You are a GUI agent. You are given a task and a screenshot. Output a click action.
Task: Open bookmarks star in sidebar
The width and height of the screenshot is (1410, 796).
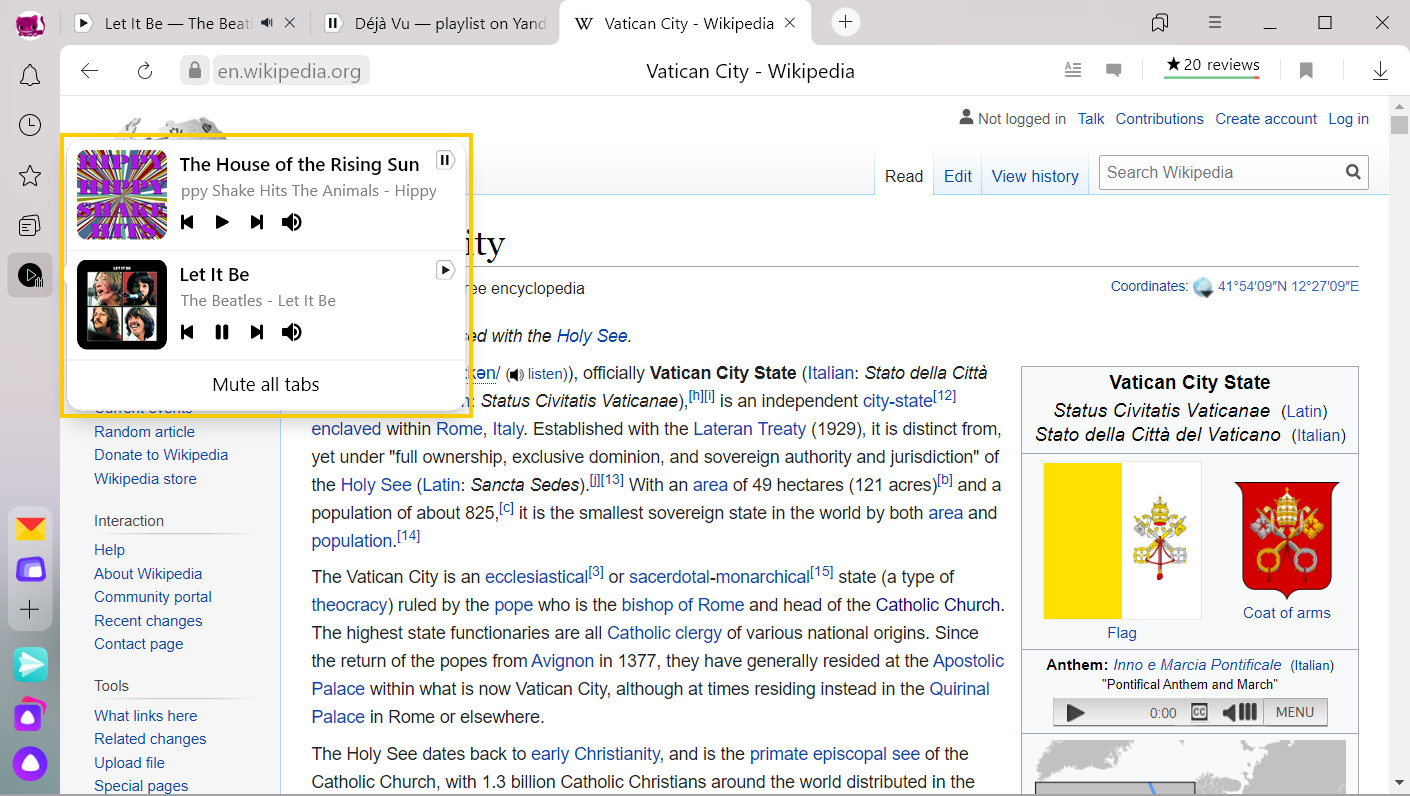click(x=30, y=176)
